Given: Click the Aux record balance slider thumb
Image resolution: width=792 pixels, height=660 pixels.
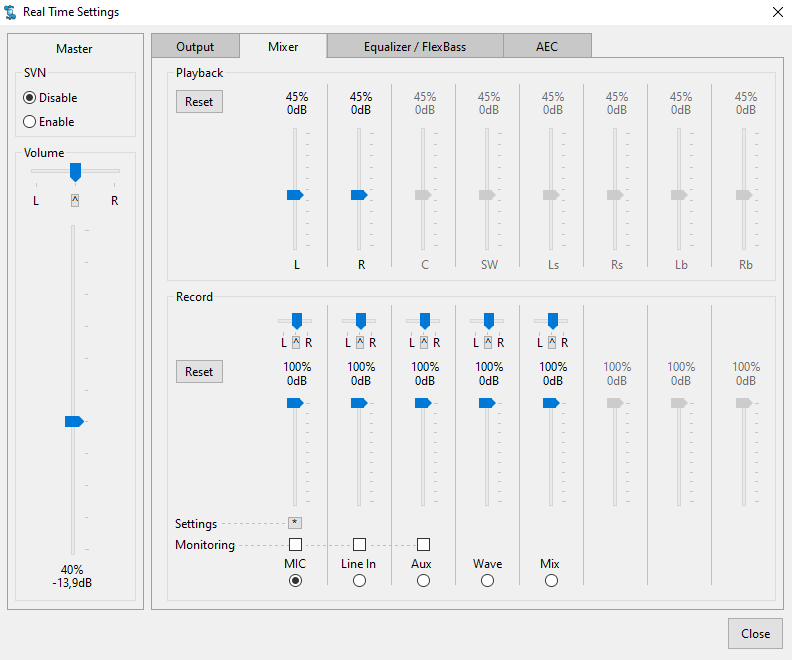Looking at the screenshot, I should (425, 321).
